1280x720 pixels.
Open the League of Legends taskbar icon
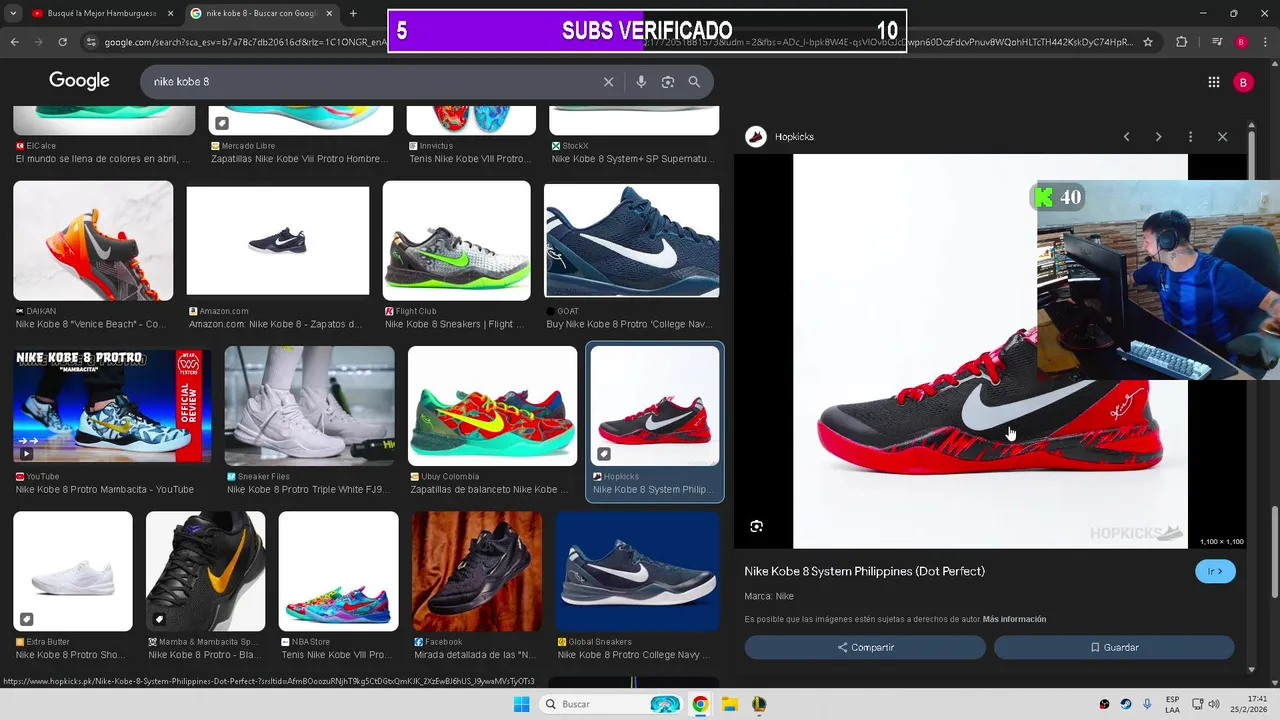pyautogui.click(x=760, y=704)
